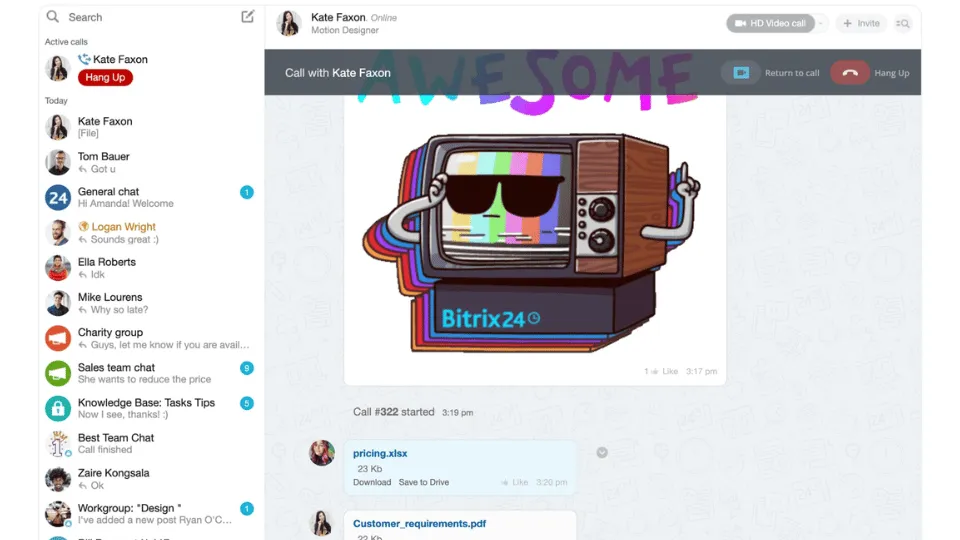The image size is (960, 540).
Task: Click the Return to call video icon
Action: point(741,73)
